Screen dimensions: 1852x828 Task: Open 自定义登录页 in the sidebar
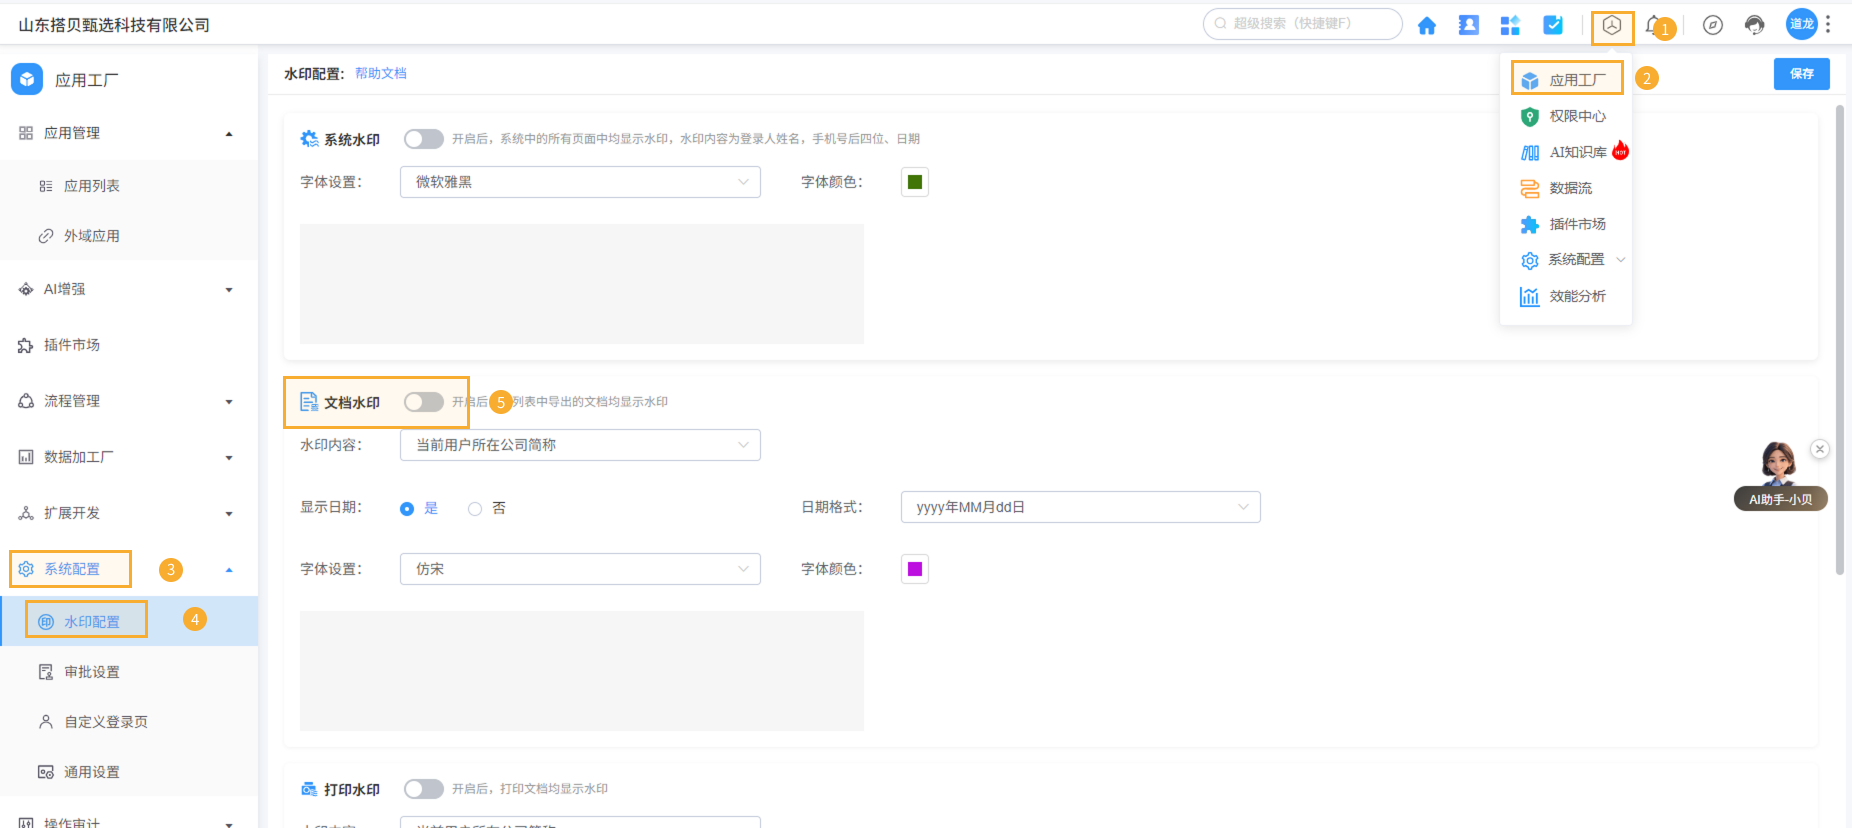[129, 722]
